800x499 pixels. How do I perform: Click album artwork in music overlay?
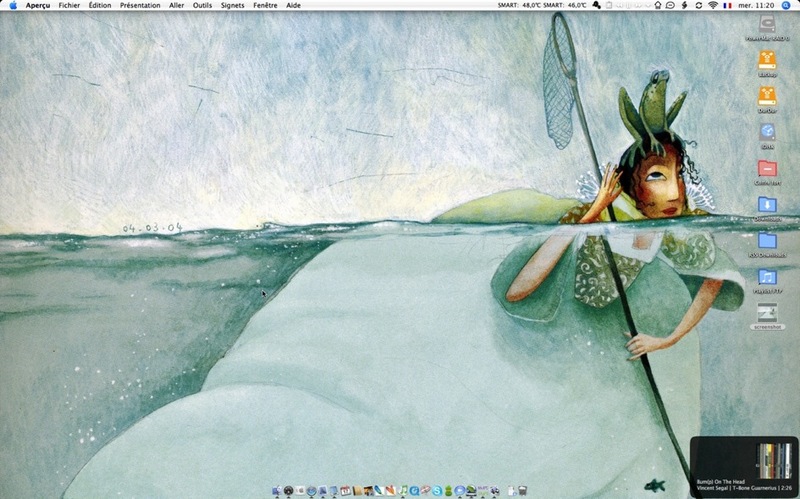(773, 461)
